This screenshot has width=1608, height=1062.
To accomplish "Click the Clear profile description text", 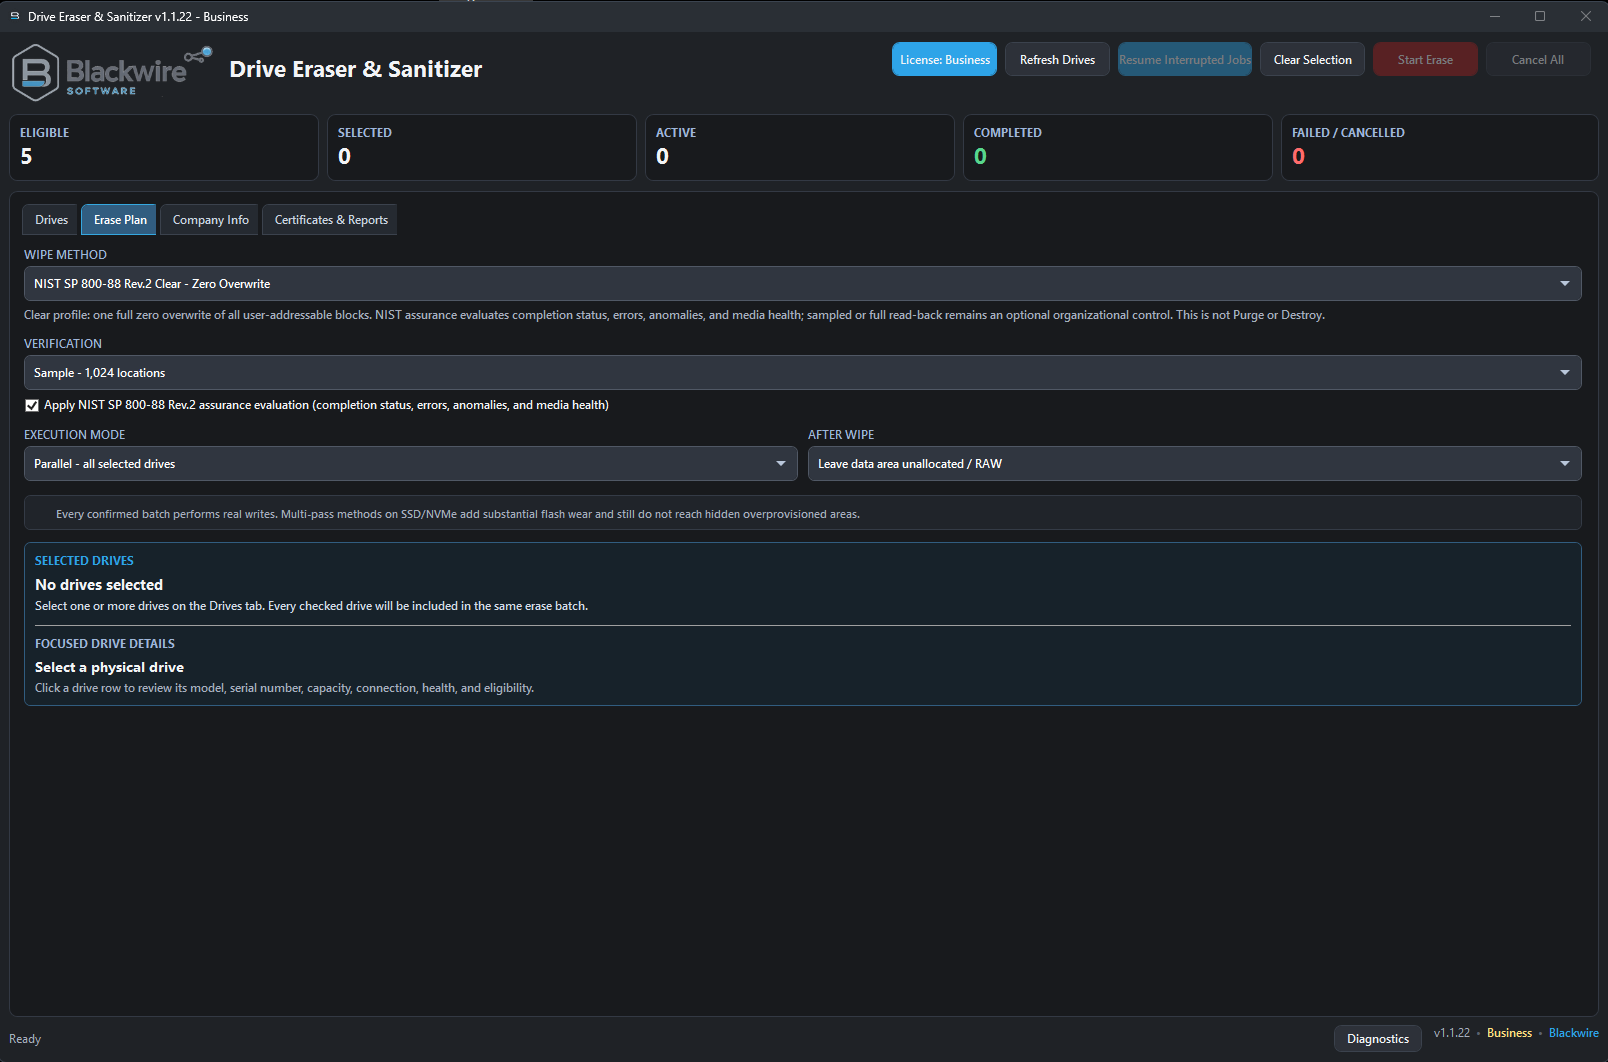I will coord(674,315).
